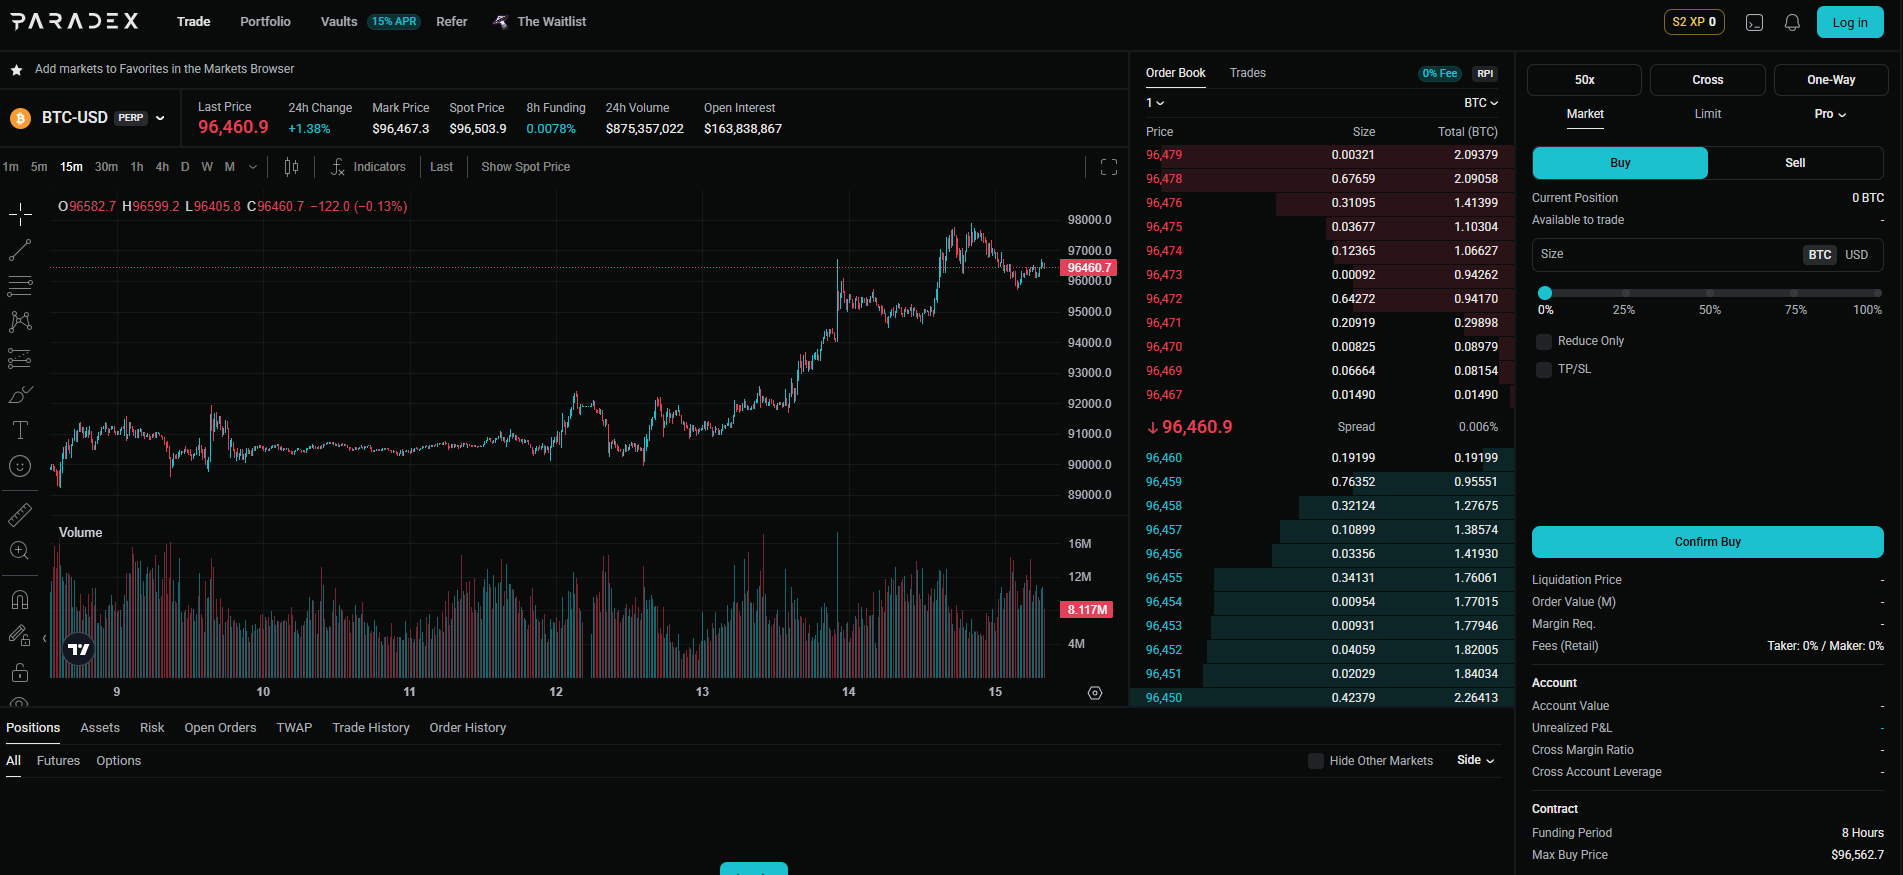
Task: Enable the Reduce Only checkbox
Action: point(1544,342)
